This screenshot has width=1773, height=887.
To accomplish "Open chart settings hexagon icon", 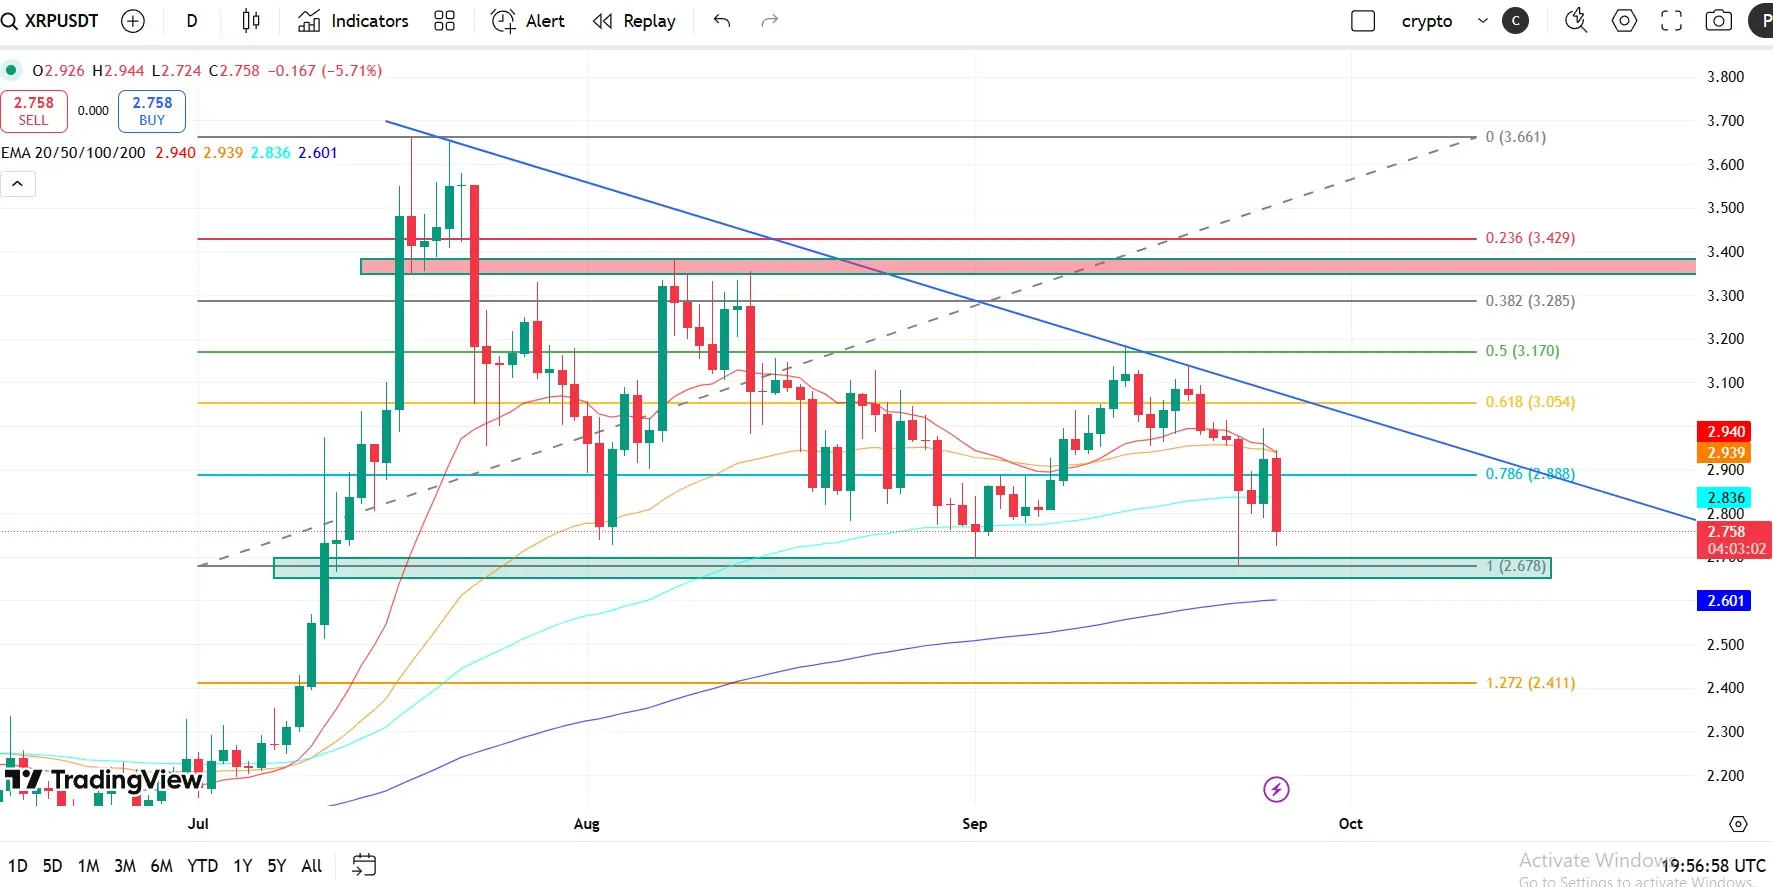I will point(1624,21).
